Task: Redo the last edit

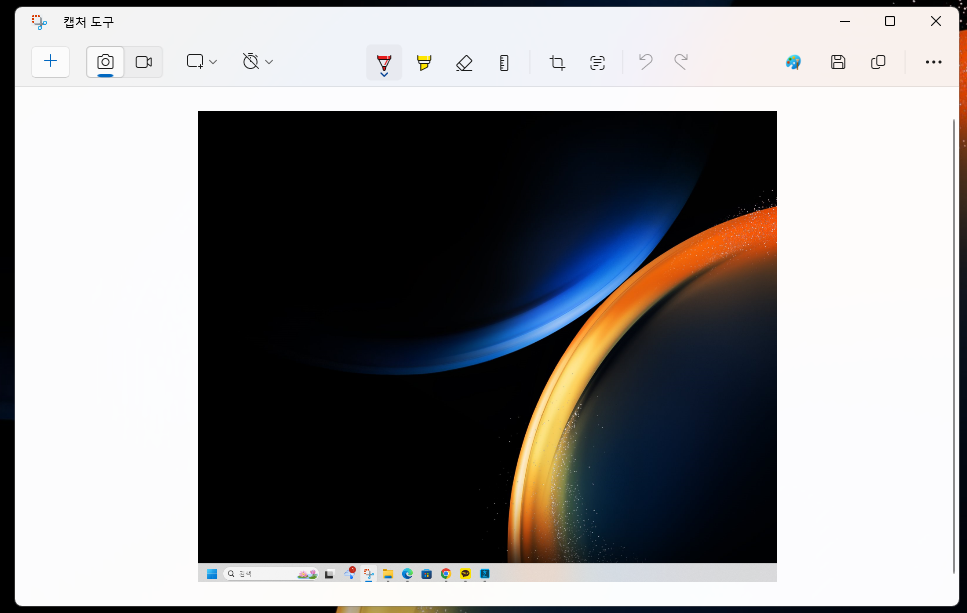Action: (x=681, y=62)
